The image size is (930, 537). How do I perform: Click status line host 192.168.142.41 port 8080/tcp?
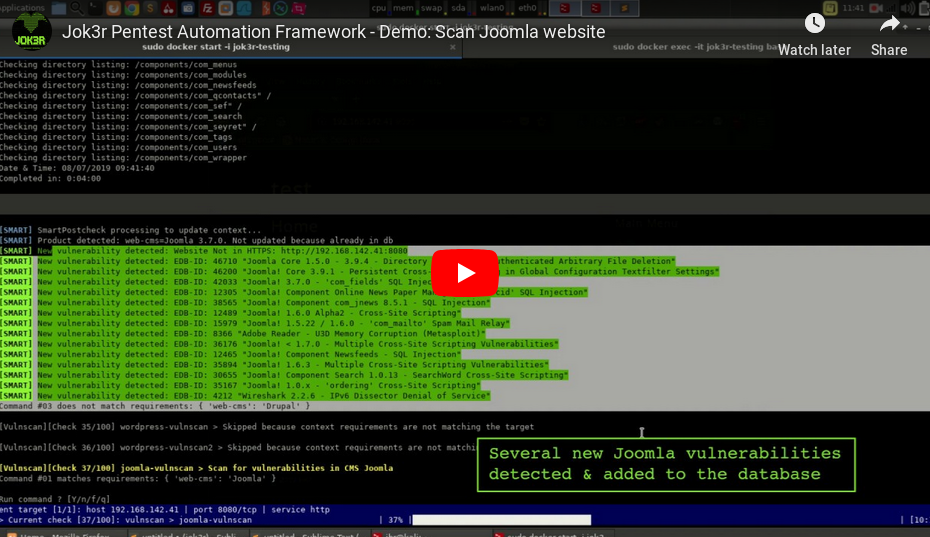point(165,510)
